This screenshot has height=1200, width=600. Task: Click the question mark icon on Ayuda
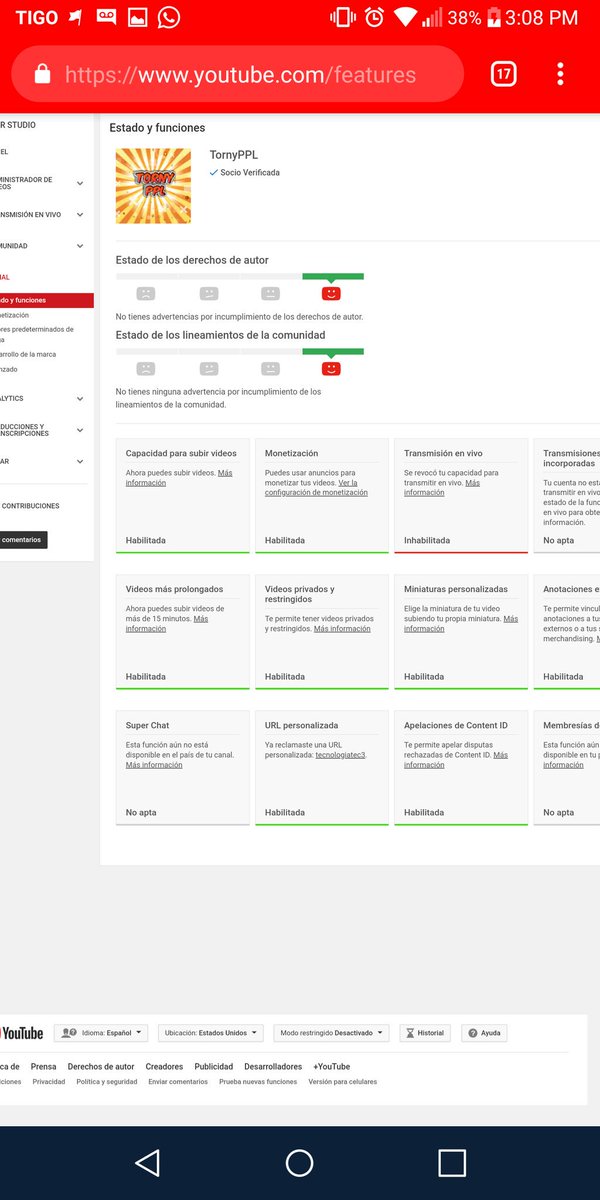coord(472,1033)
